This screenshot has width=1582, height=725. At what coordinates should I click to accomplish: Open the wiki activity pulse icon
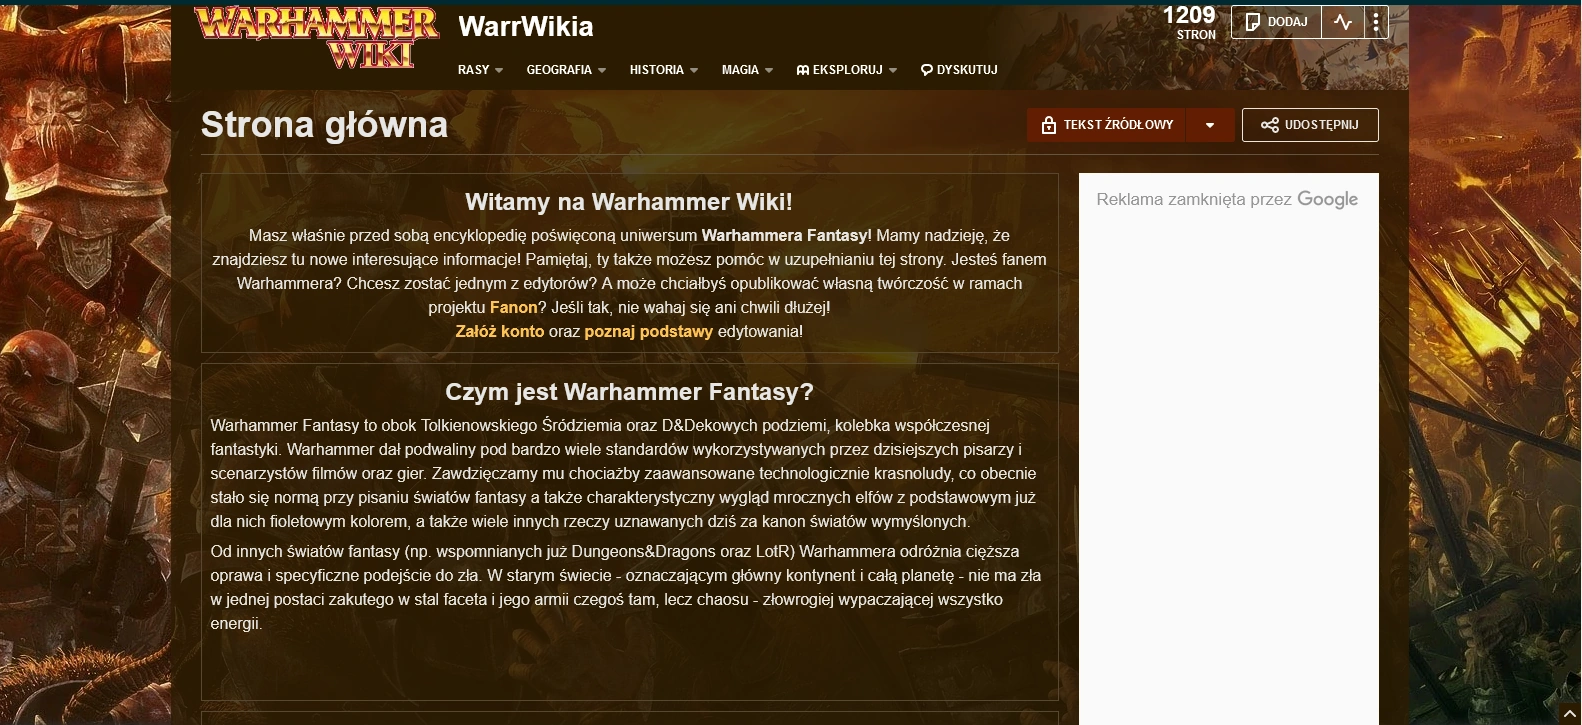point(1343,22)
